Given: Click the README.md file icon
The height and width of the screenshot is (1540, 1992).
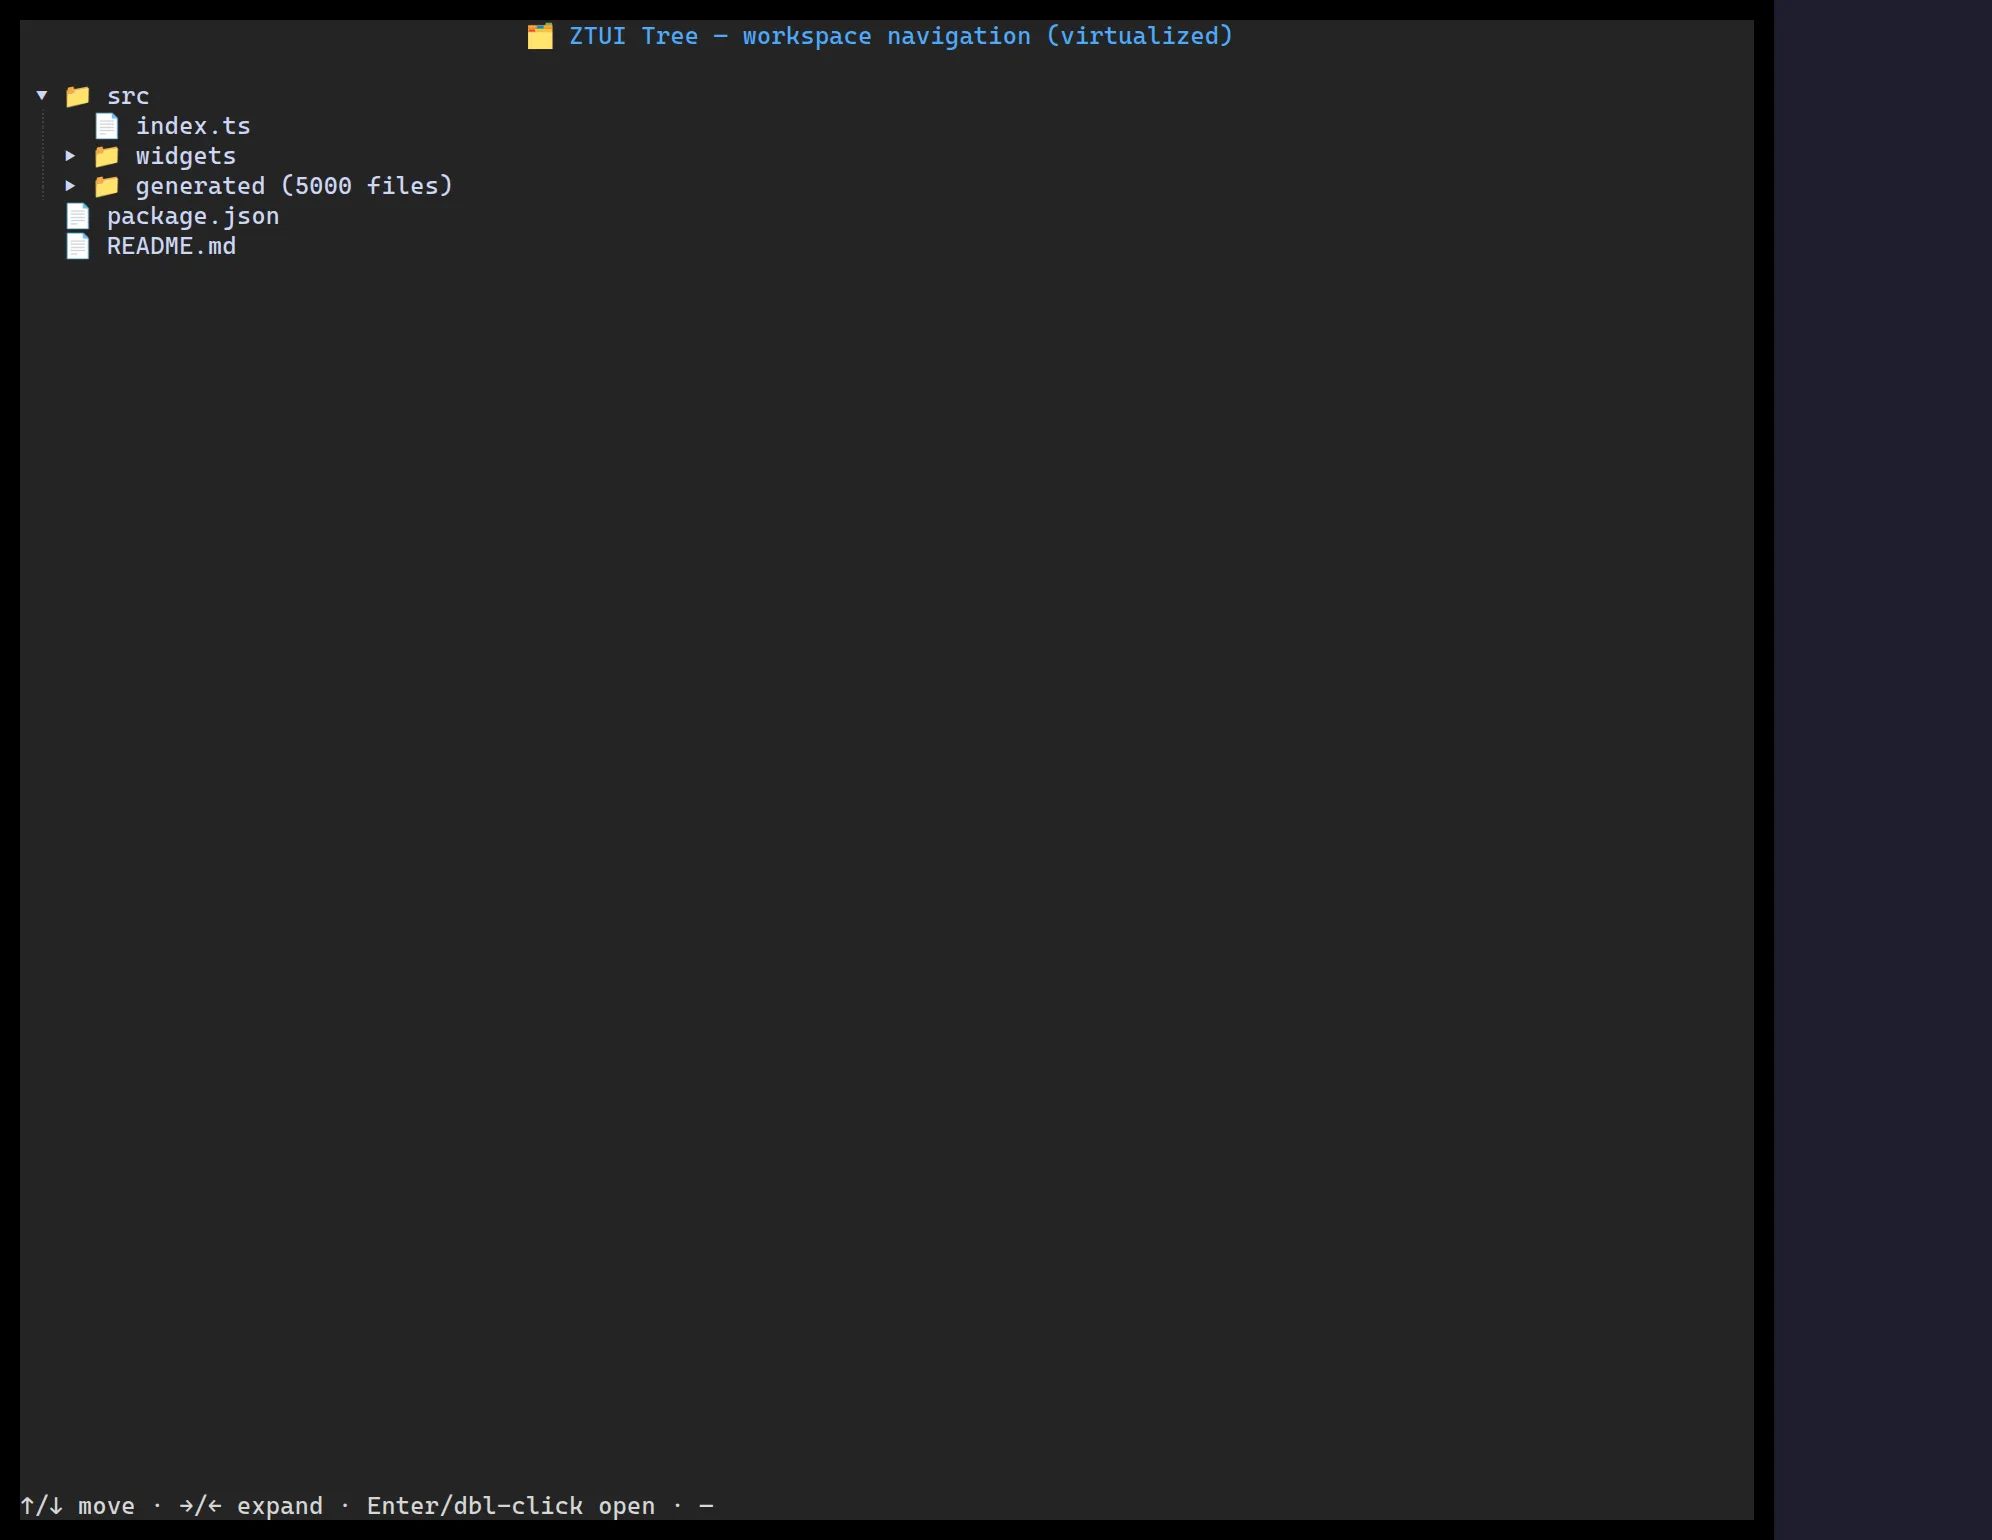Looking at the screenshot, I should pos(78,246).
